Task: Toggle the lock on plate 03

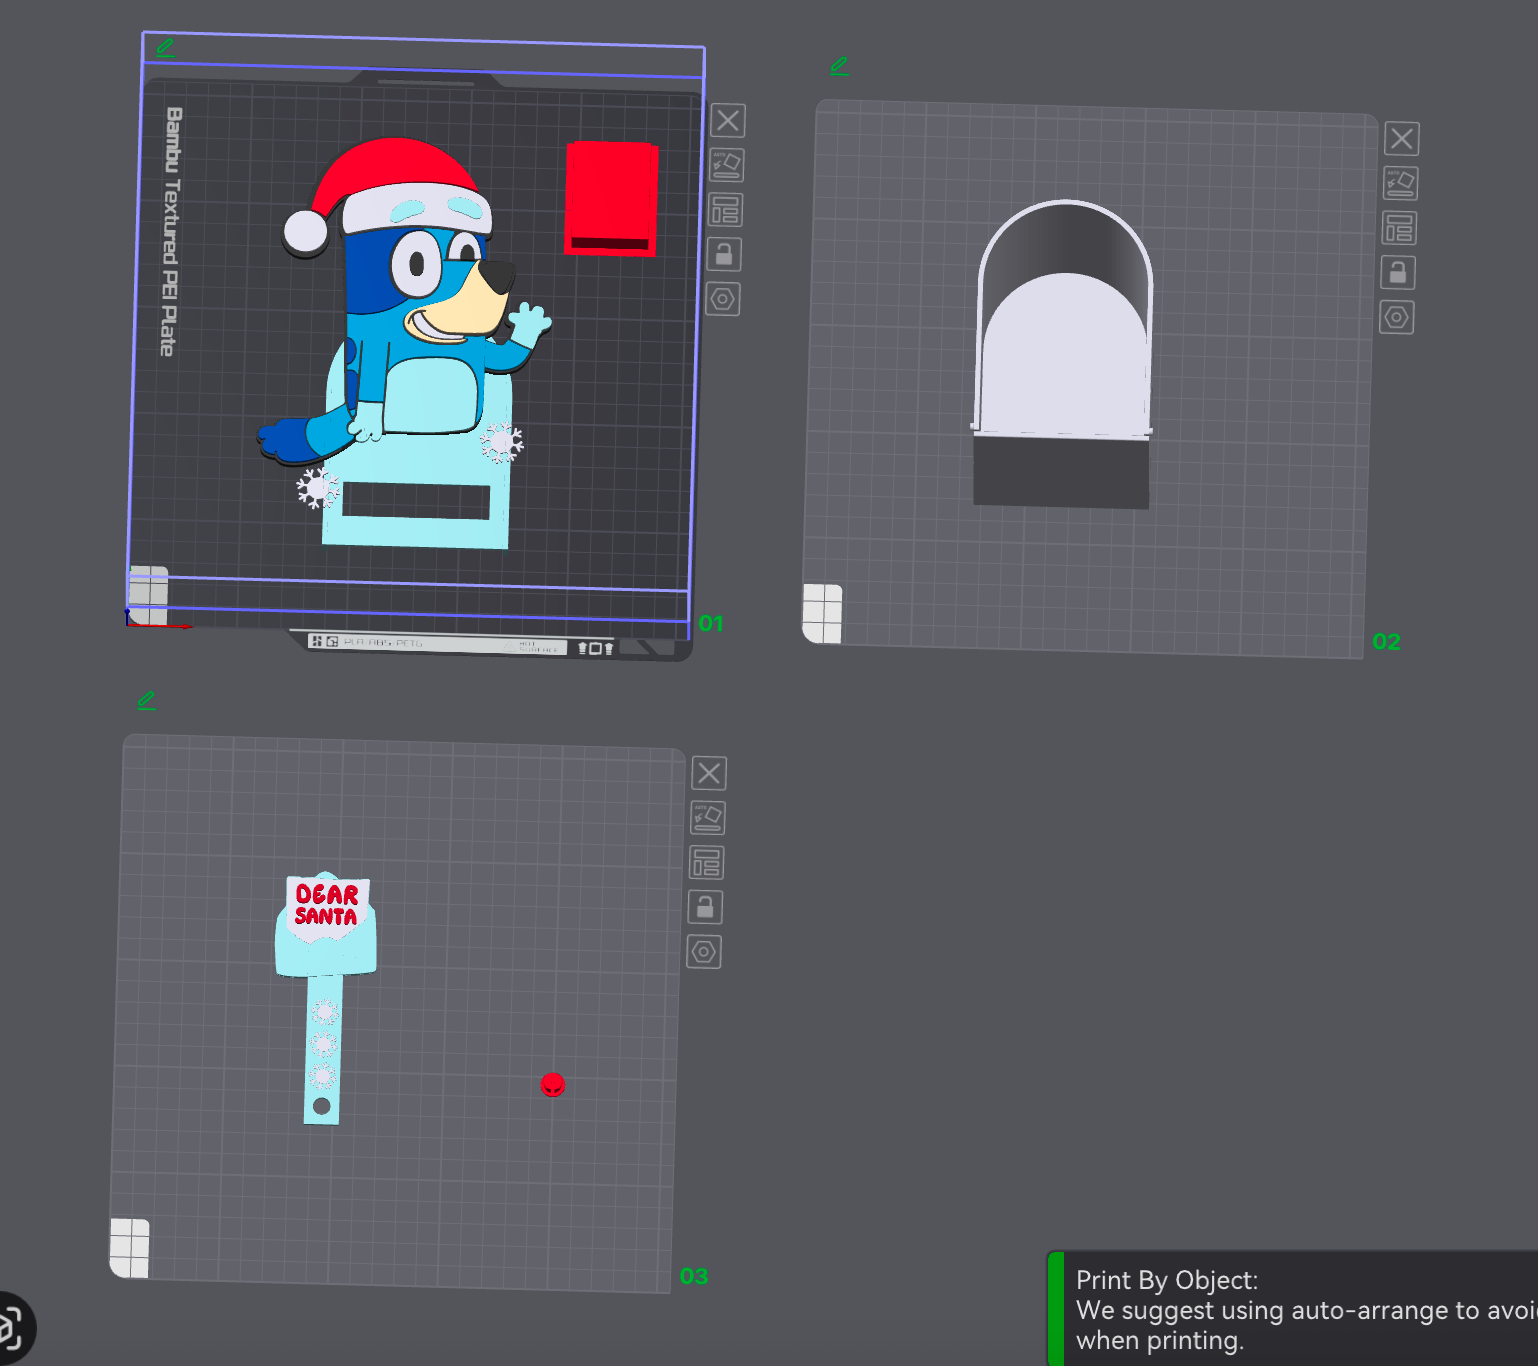Action: (x=705, y=907)
